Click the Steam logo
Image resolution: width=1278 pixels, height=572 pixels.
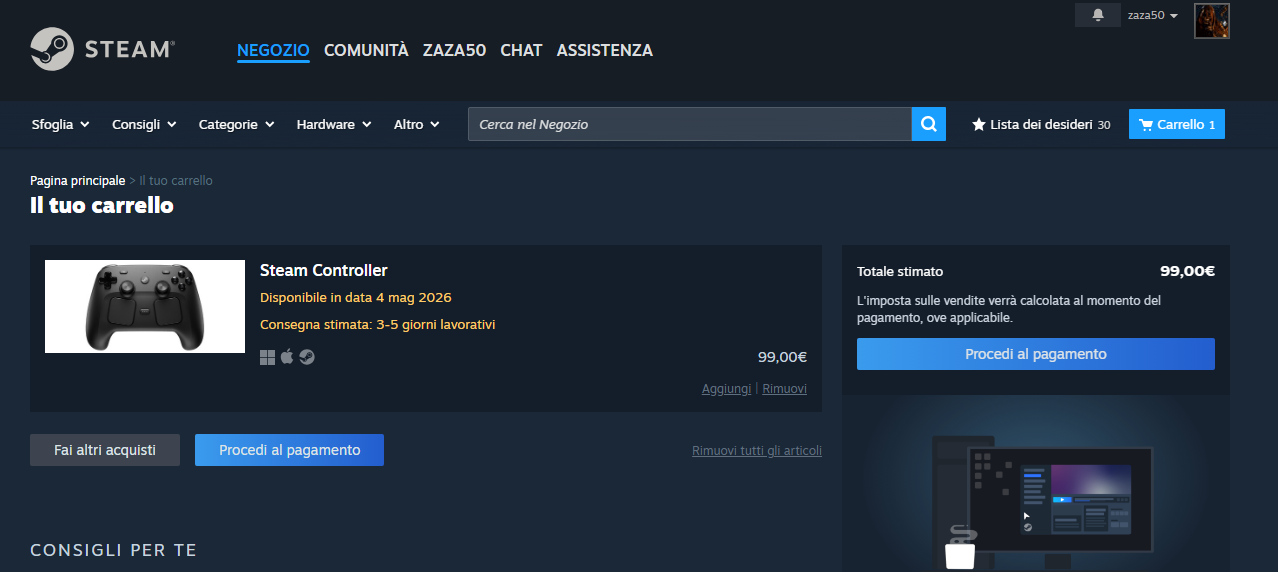click(103, 49)
